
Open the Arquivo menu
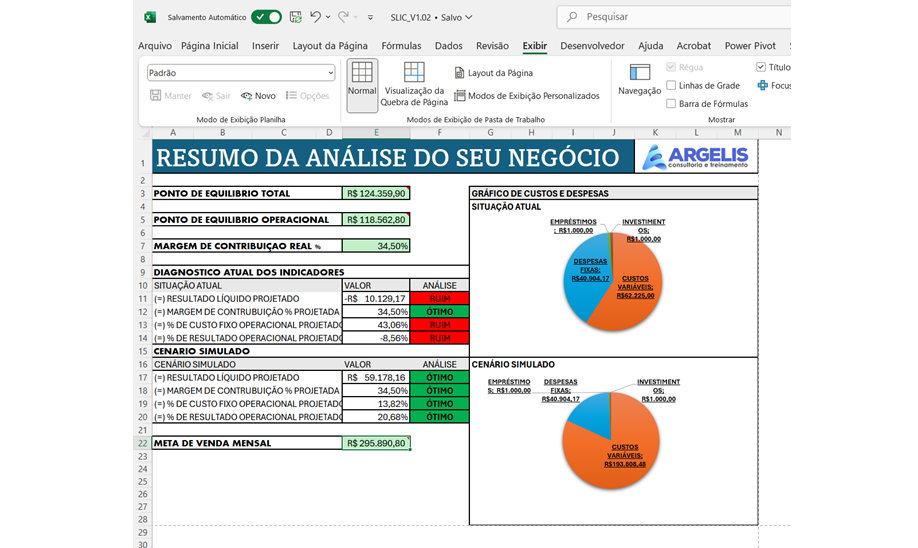click(x=155, y=46)
